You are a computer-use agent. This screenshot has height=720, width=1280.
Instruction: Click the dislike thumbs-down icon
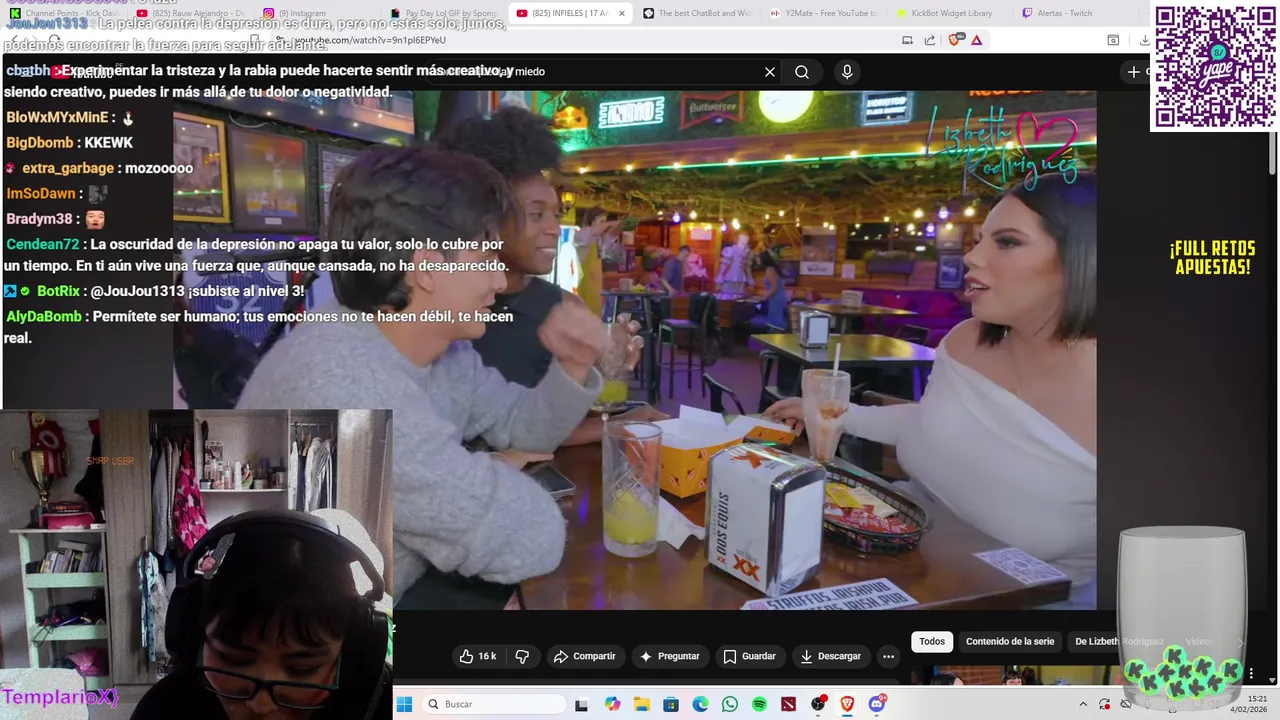coord(522,656)
